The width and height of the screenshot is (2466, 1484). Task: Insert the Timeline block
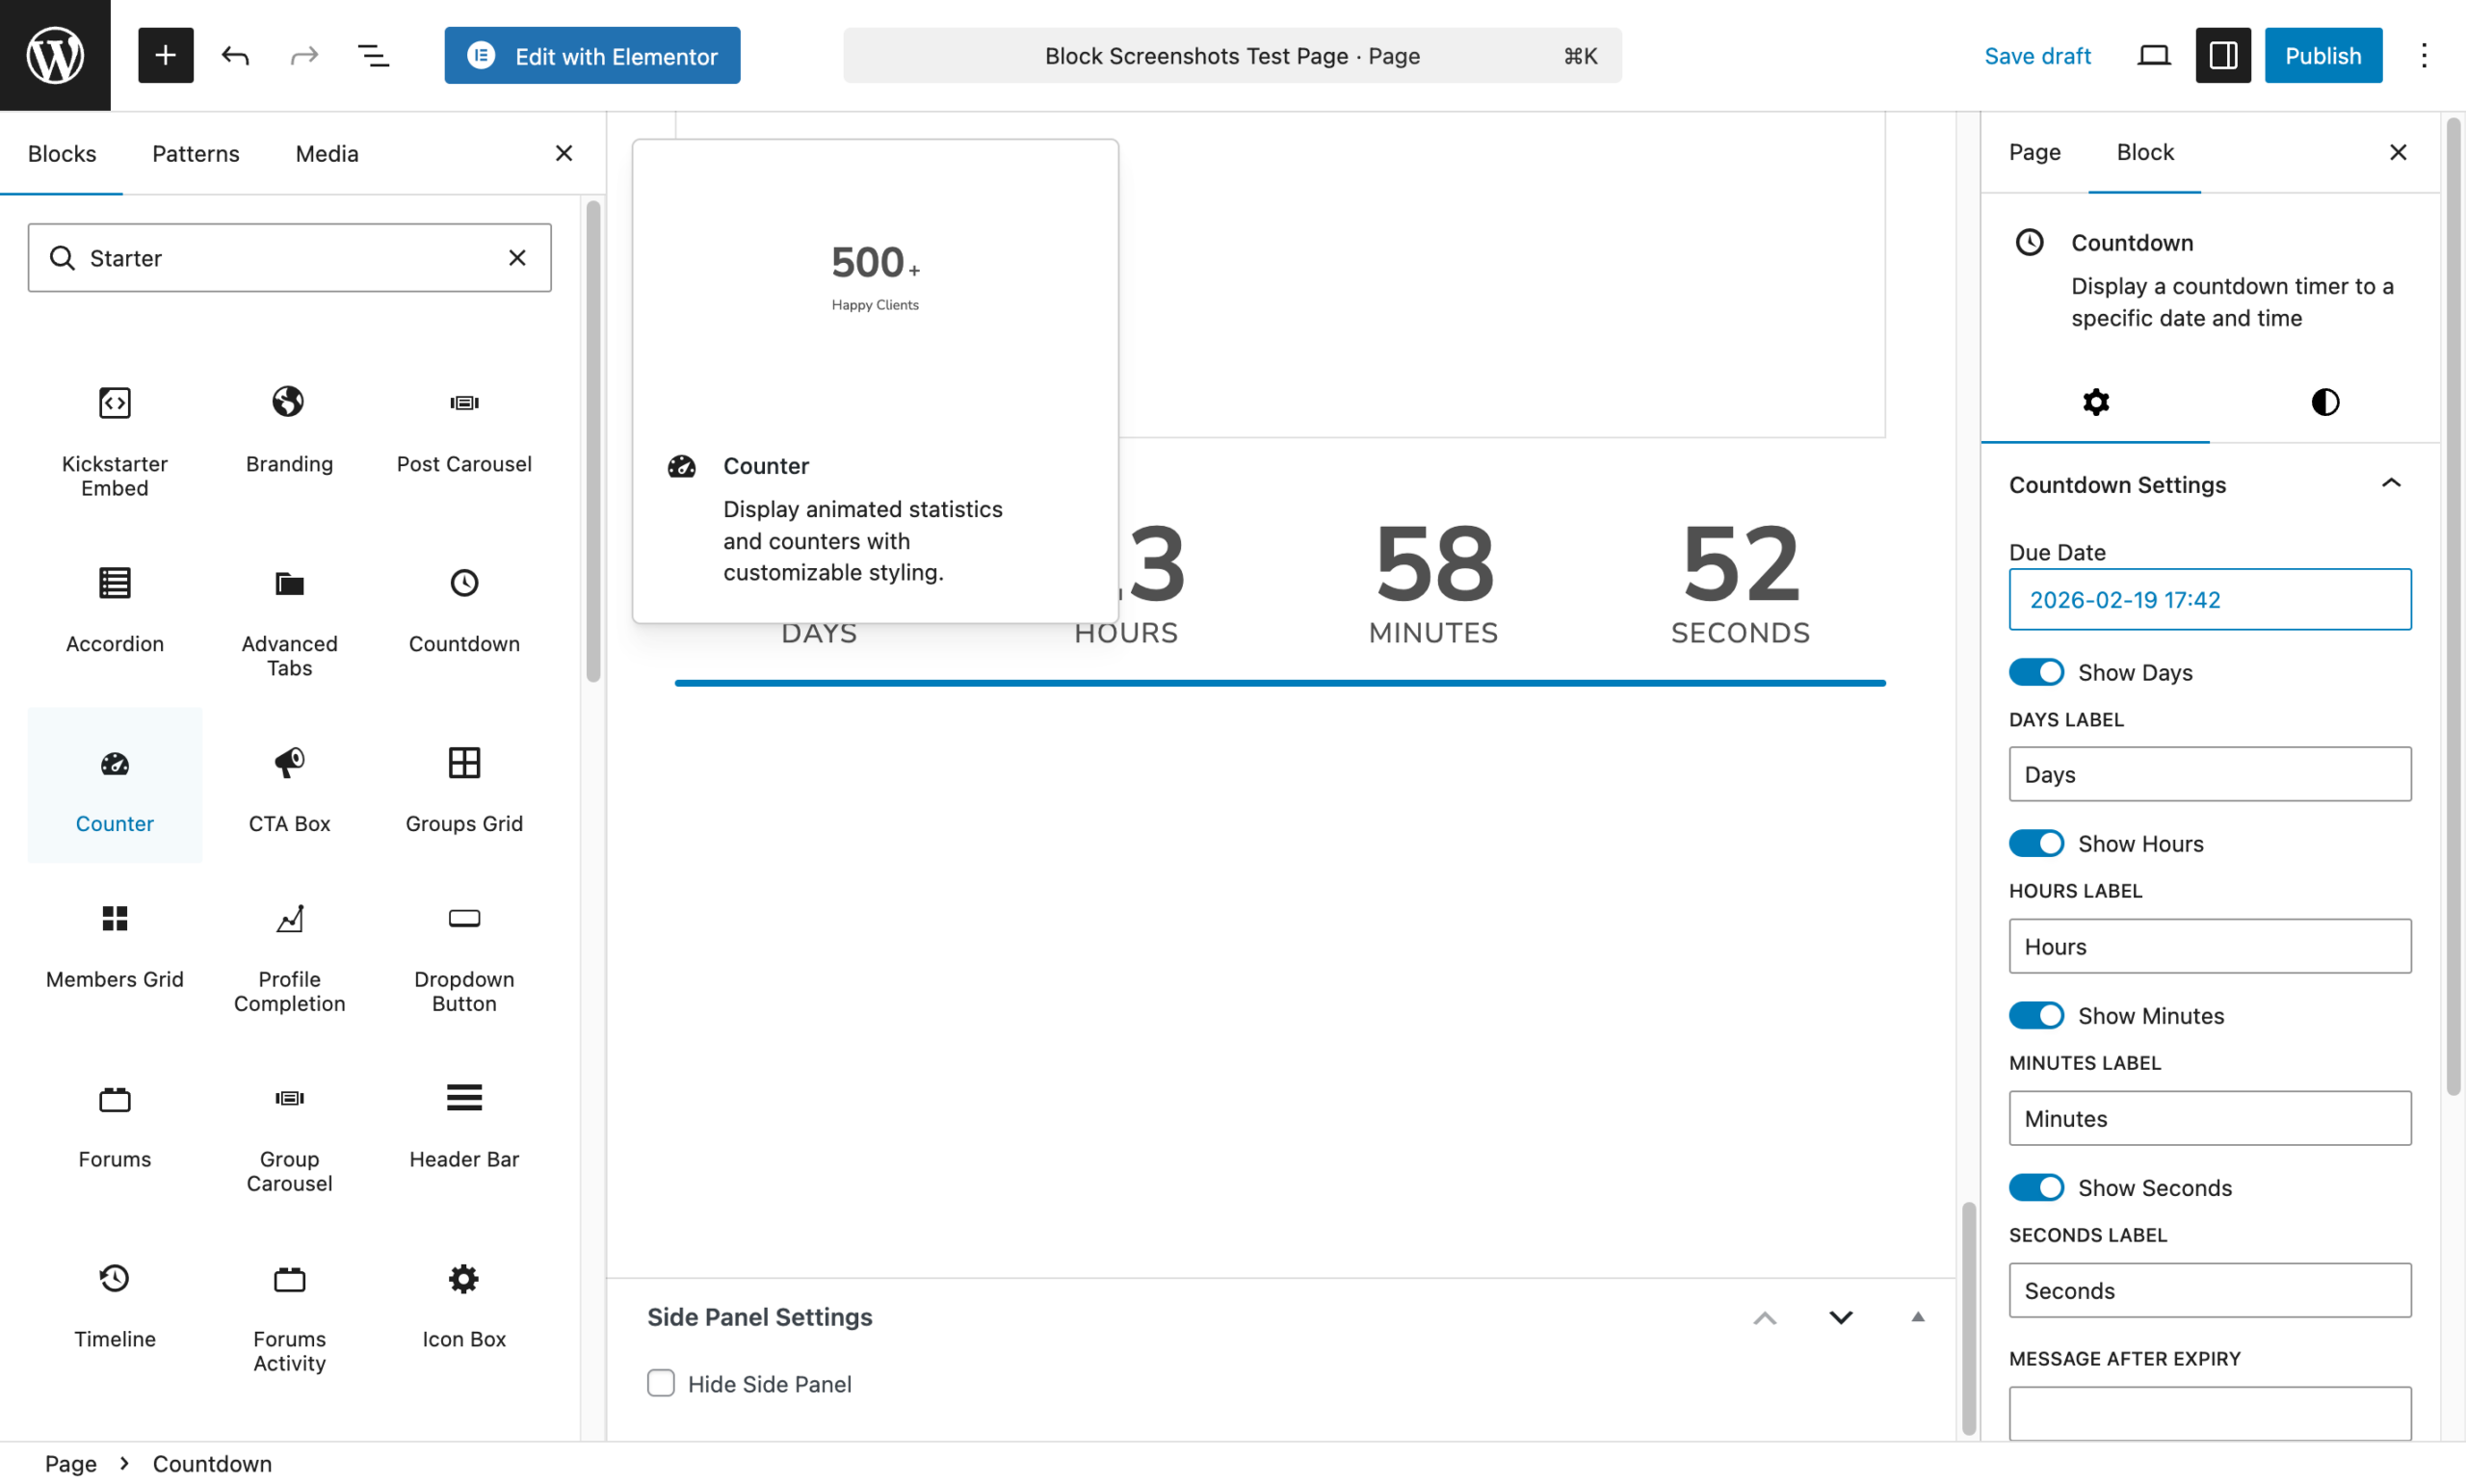pyautogui.click(x=115, y=1306)
